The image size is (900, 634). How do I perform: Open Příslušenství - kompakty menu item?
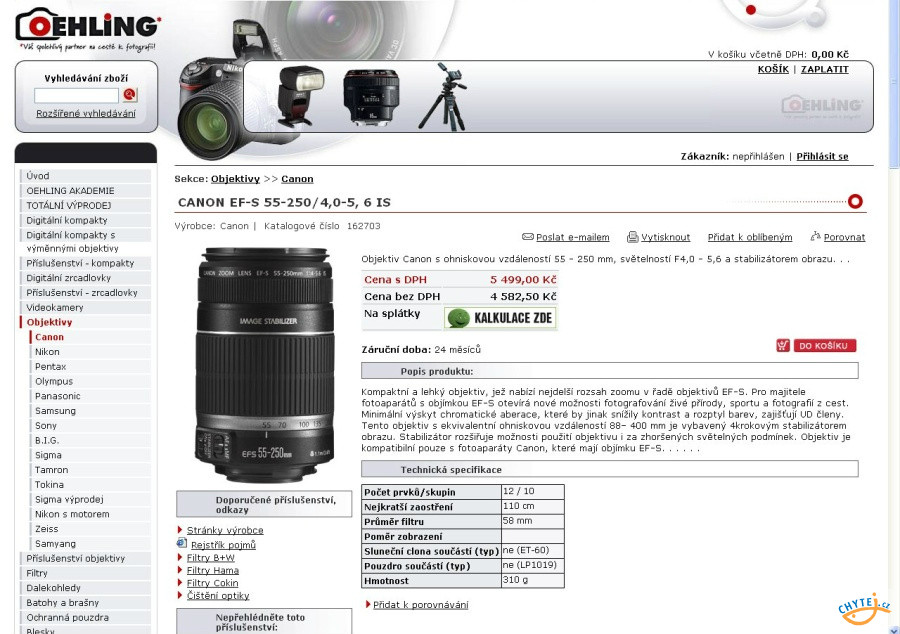(86, 263)
